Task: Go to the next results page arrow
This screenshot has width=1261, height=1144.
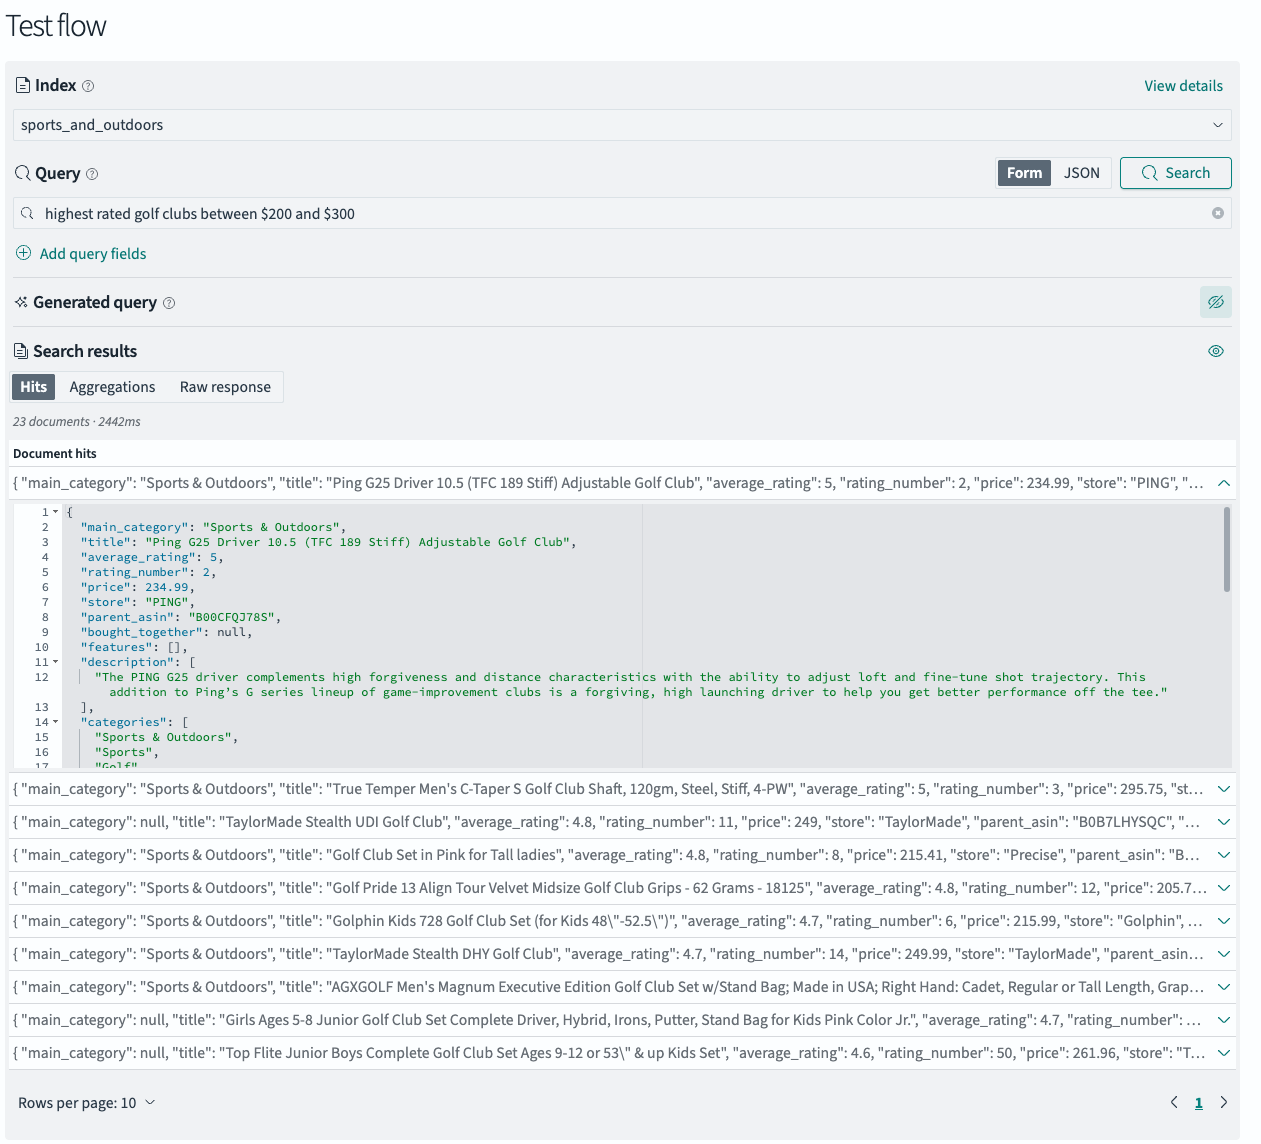Action: (x=1223, y=1102)
